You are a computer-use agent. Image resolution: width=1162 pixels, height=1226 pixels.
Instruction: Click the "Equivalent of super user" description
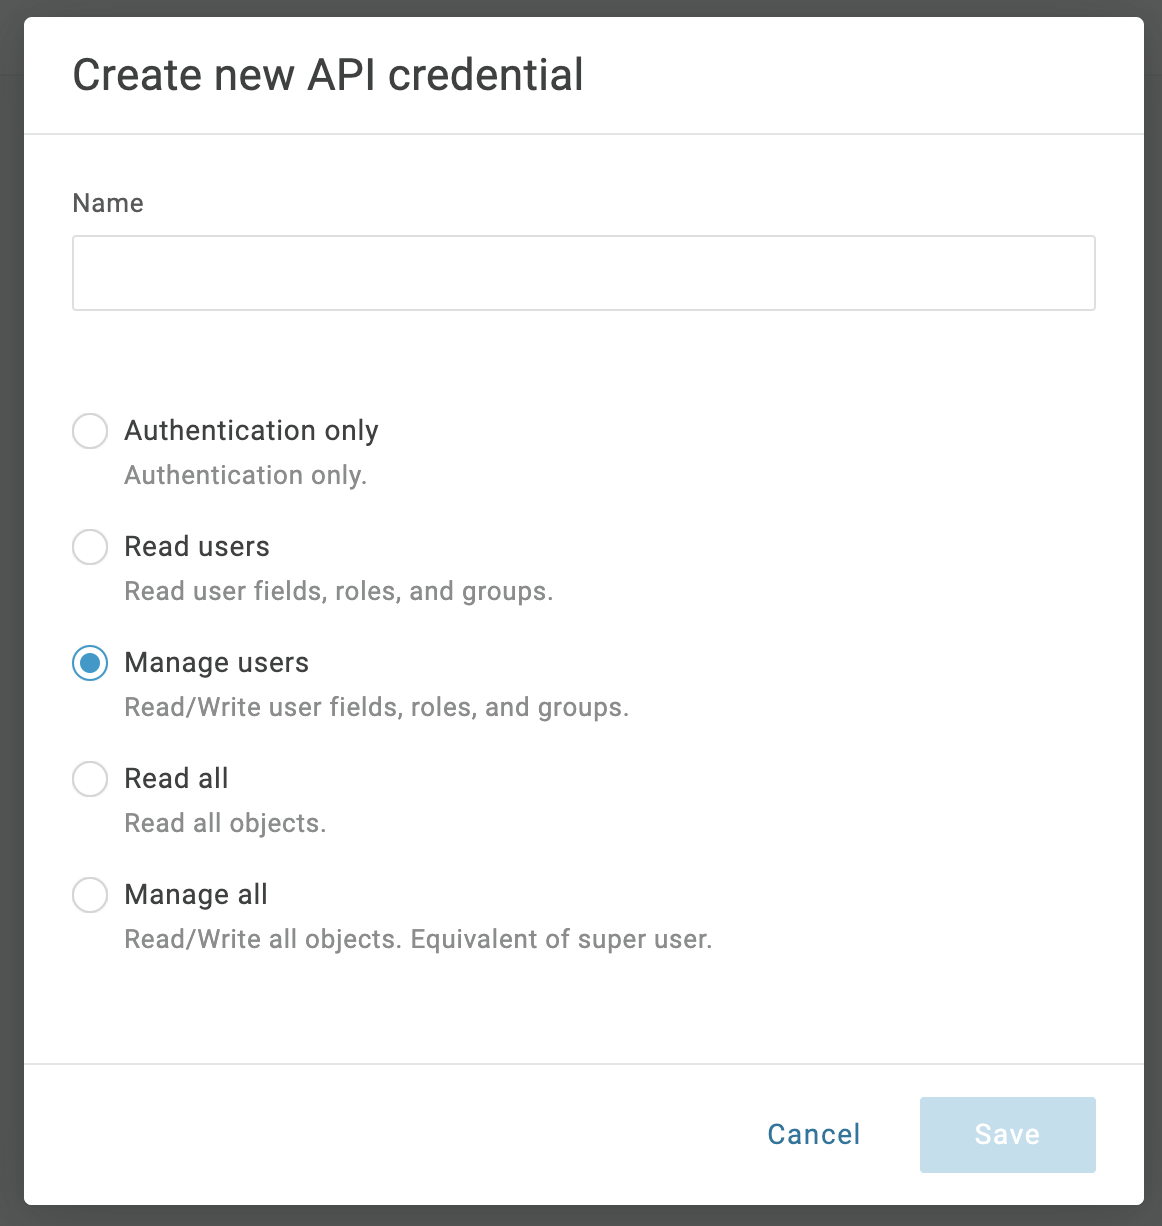click(560, 939)
